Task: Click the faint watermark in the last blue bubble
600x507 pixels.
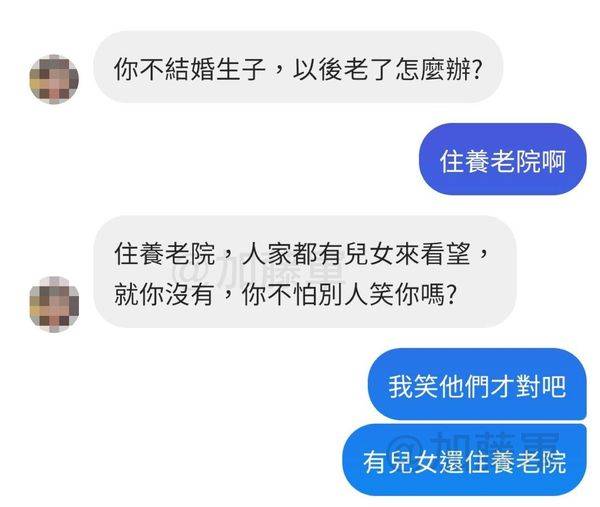Action: (x=473, y=442)
